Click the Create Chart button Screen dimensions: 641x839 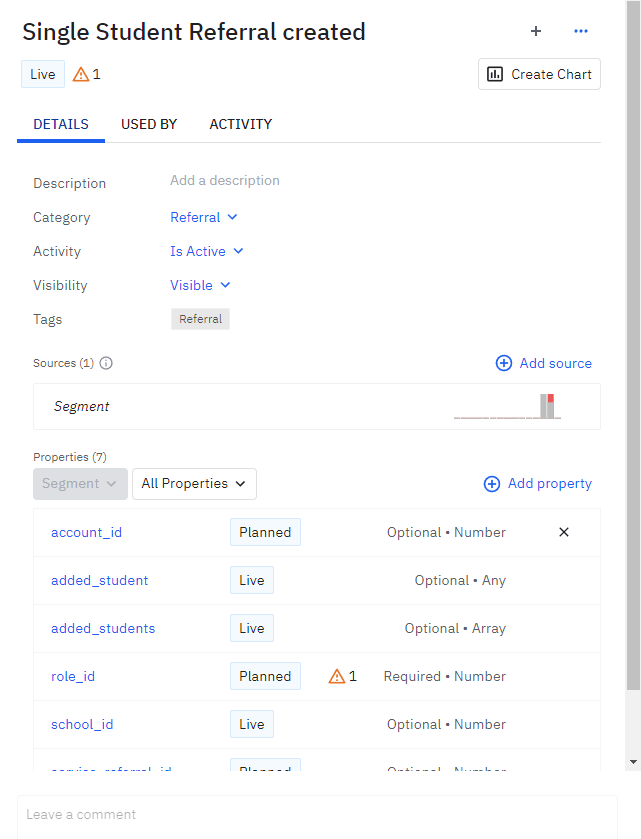[x=539, y=74]
